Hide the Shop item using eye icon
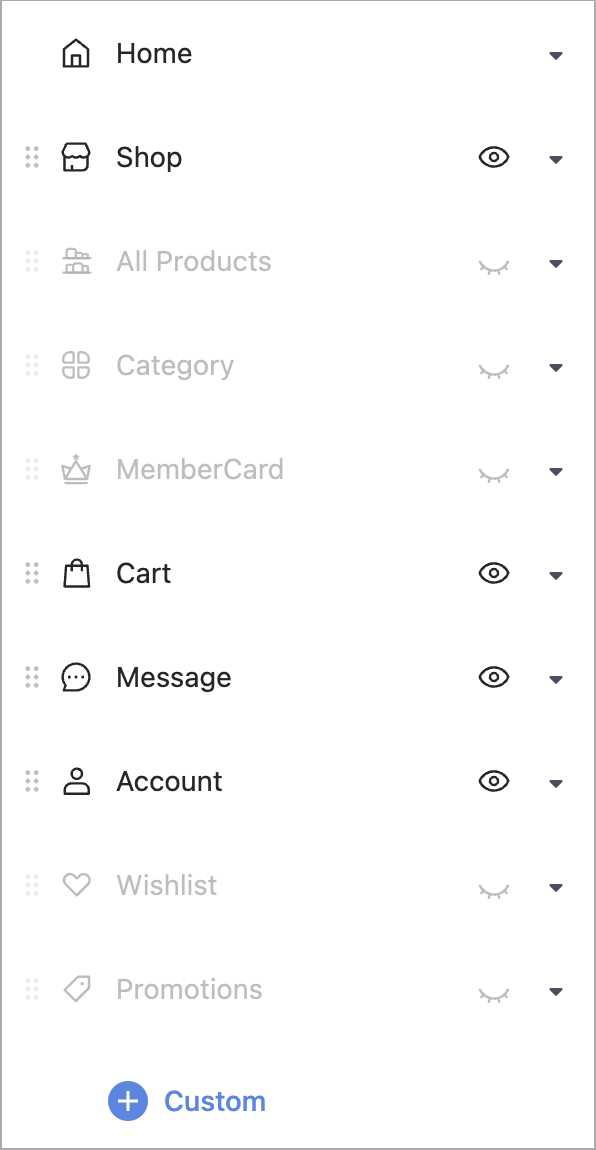596x1150 pixels. pyautogui.click(x=494, y=157)
